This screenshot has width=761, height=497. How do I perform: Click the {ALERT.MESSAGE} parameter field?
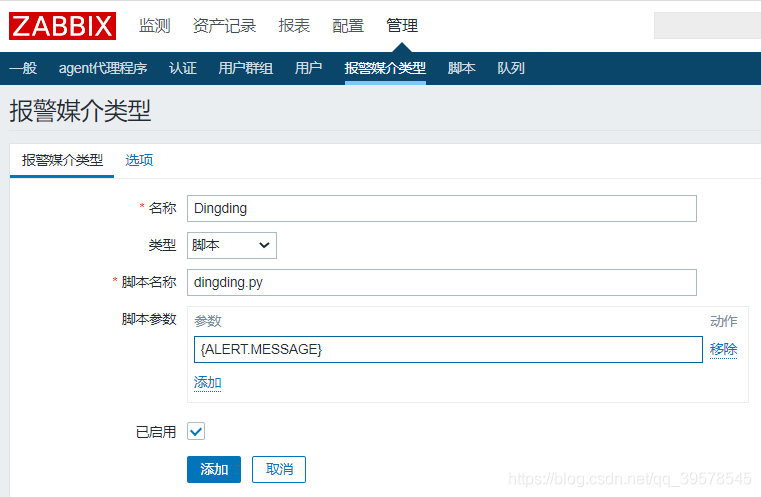448,349
